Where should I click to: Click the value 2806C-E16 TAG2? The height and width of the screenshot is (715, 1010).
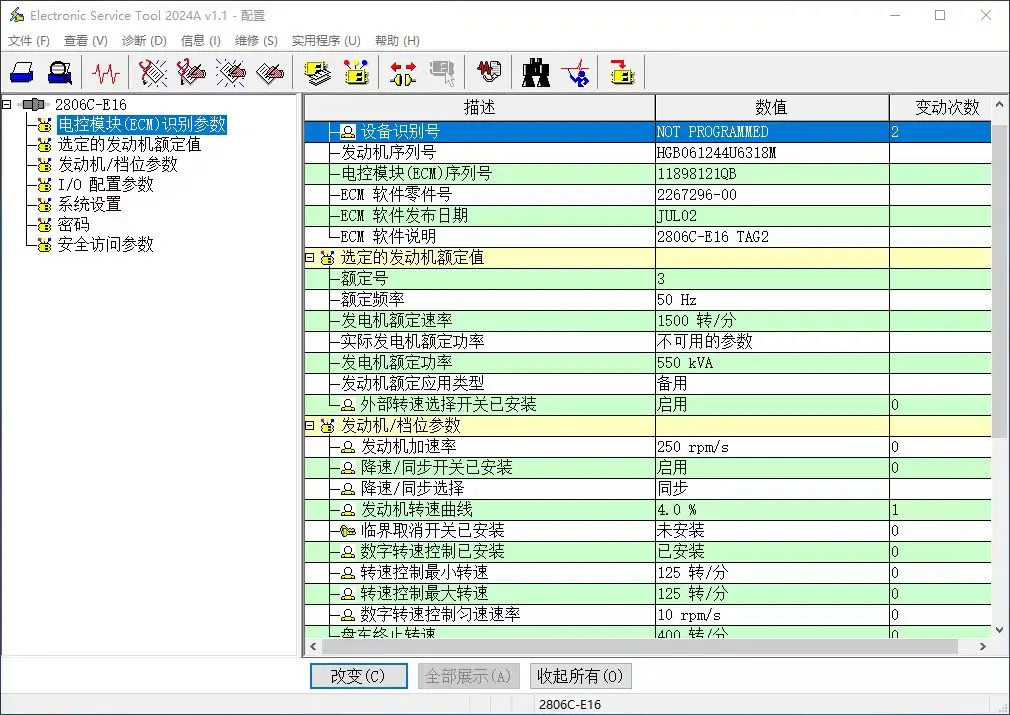point(713,237)
